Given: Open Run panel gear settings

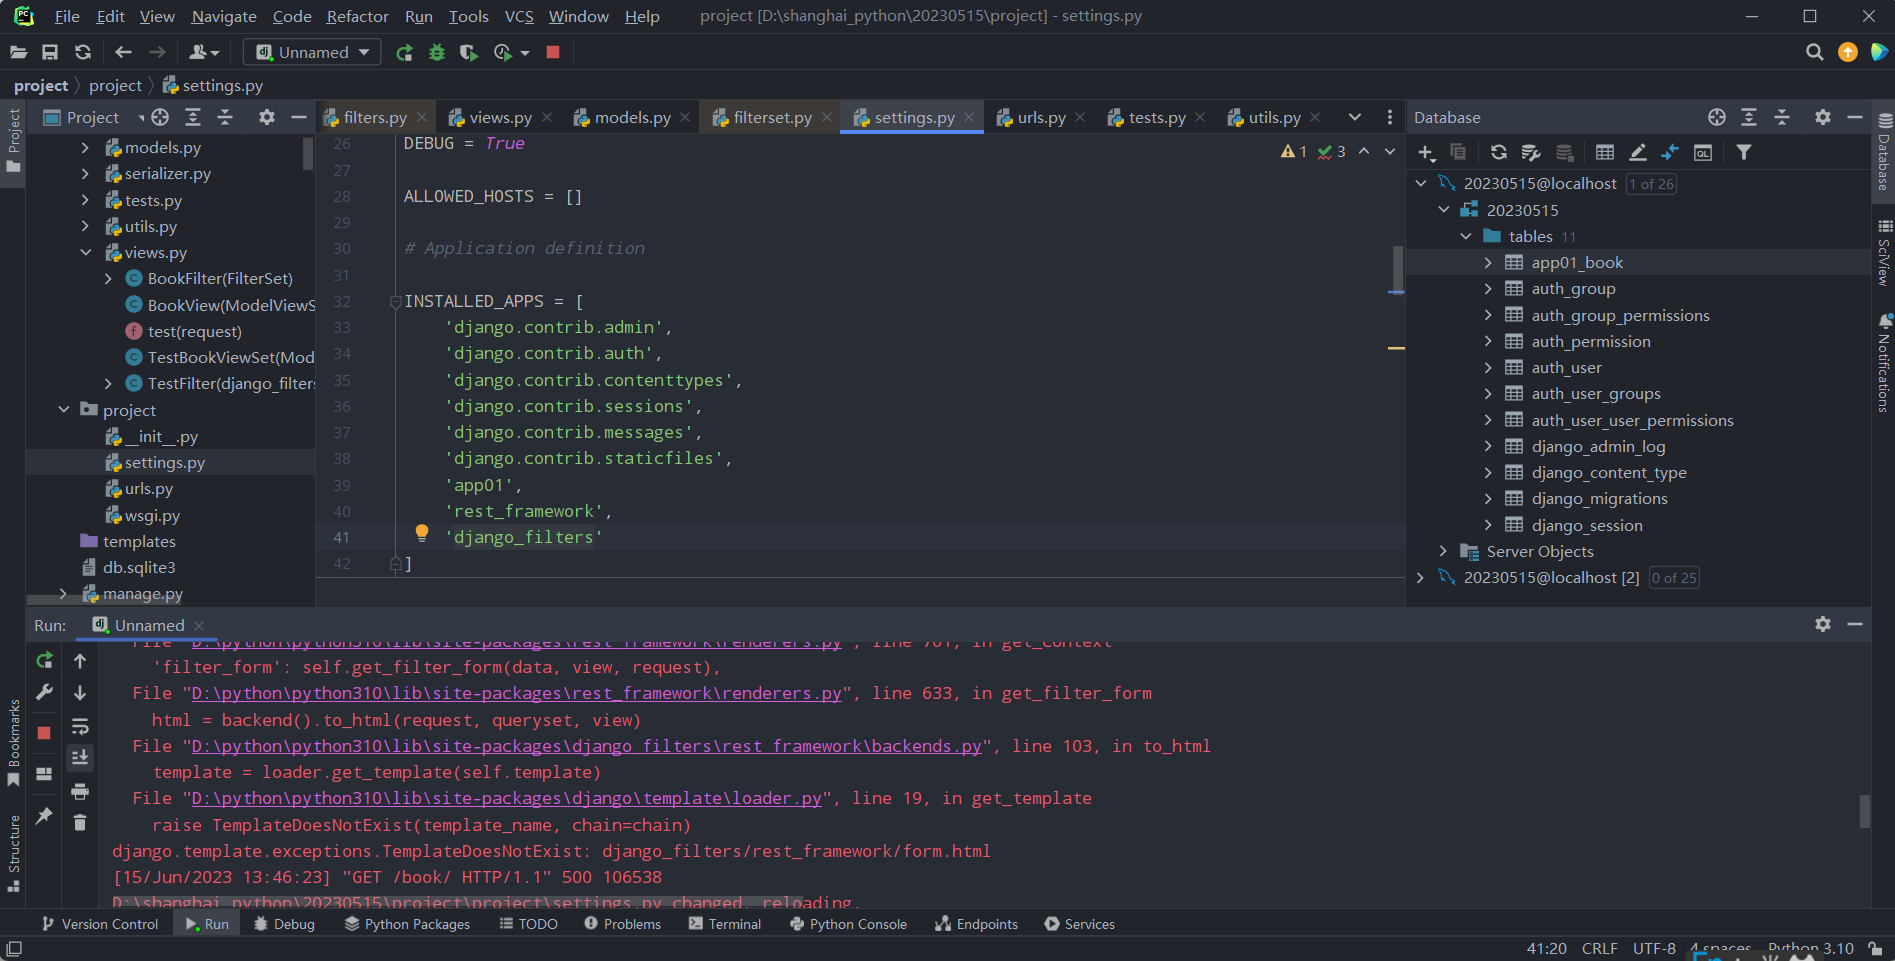Looking at the screenshot, I should coord(1823,624).
